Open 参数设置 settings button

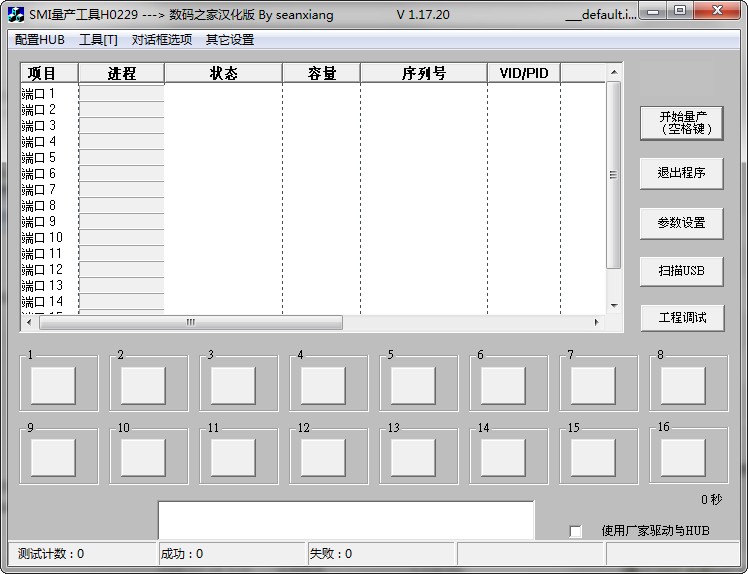pos(682,223)
